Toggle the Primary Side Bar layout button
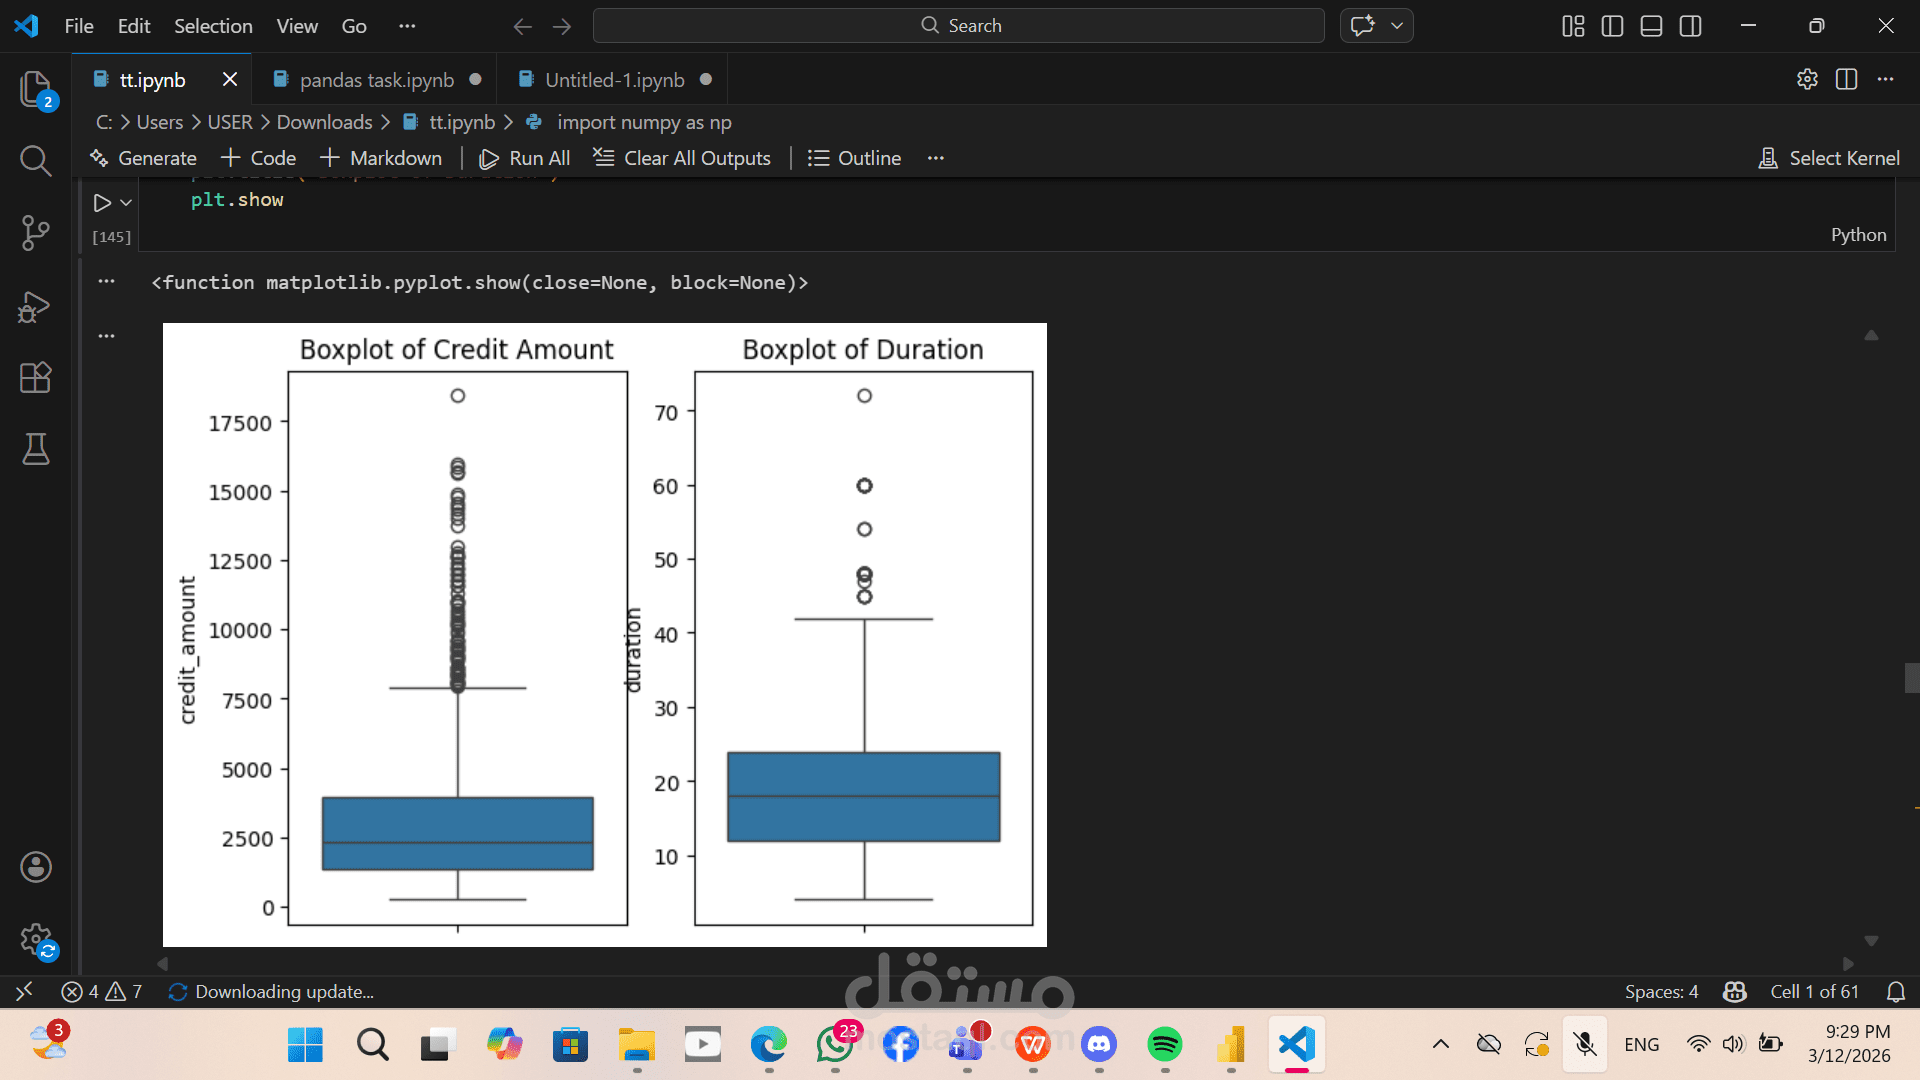1920x1080 pixels. pyautogui.click(x=1612, y=26)
